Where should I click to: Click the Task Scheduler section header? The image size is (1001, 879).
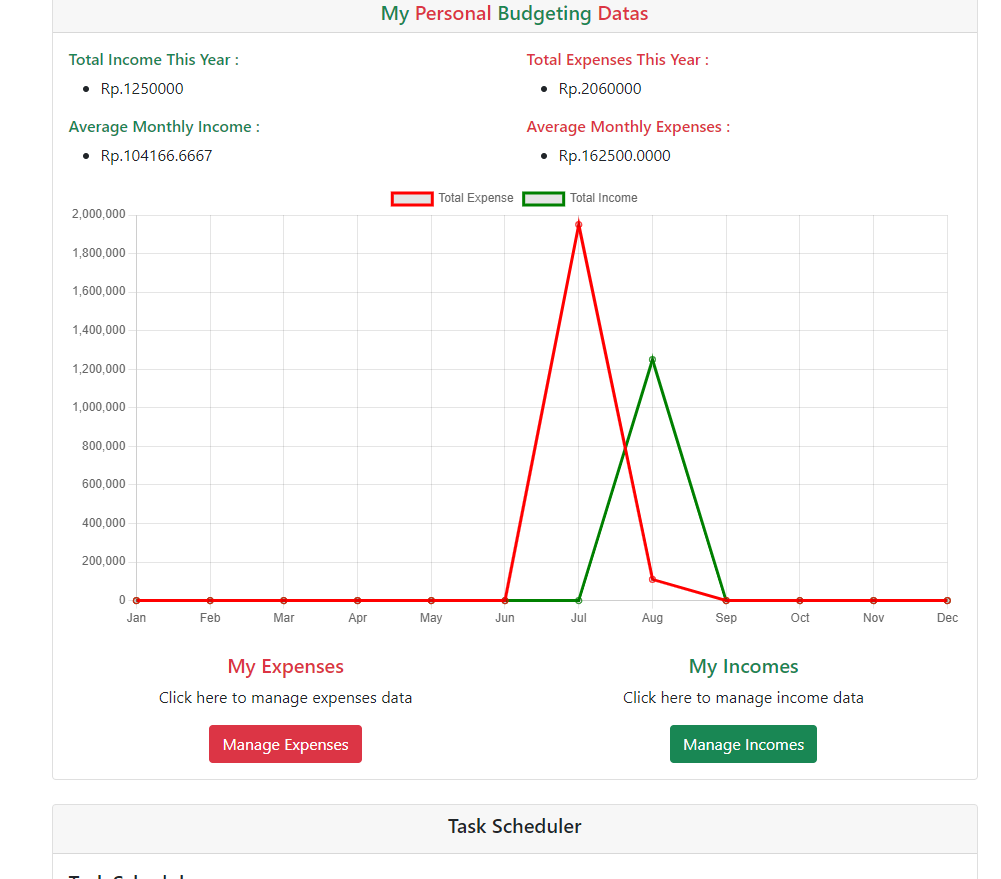click(x=514, y=826)
